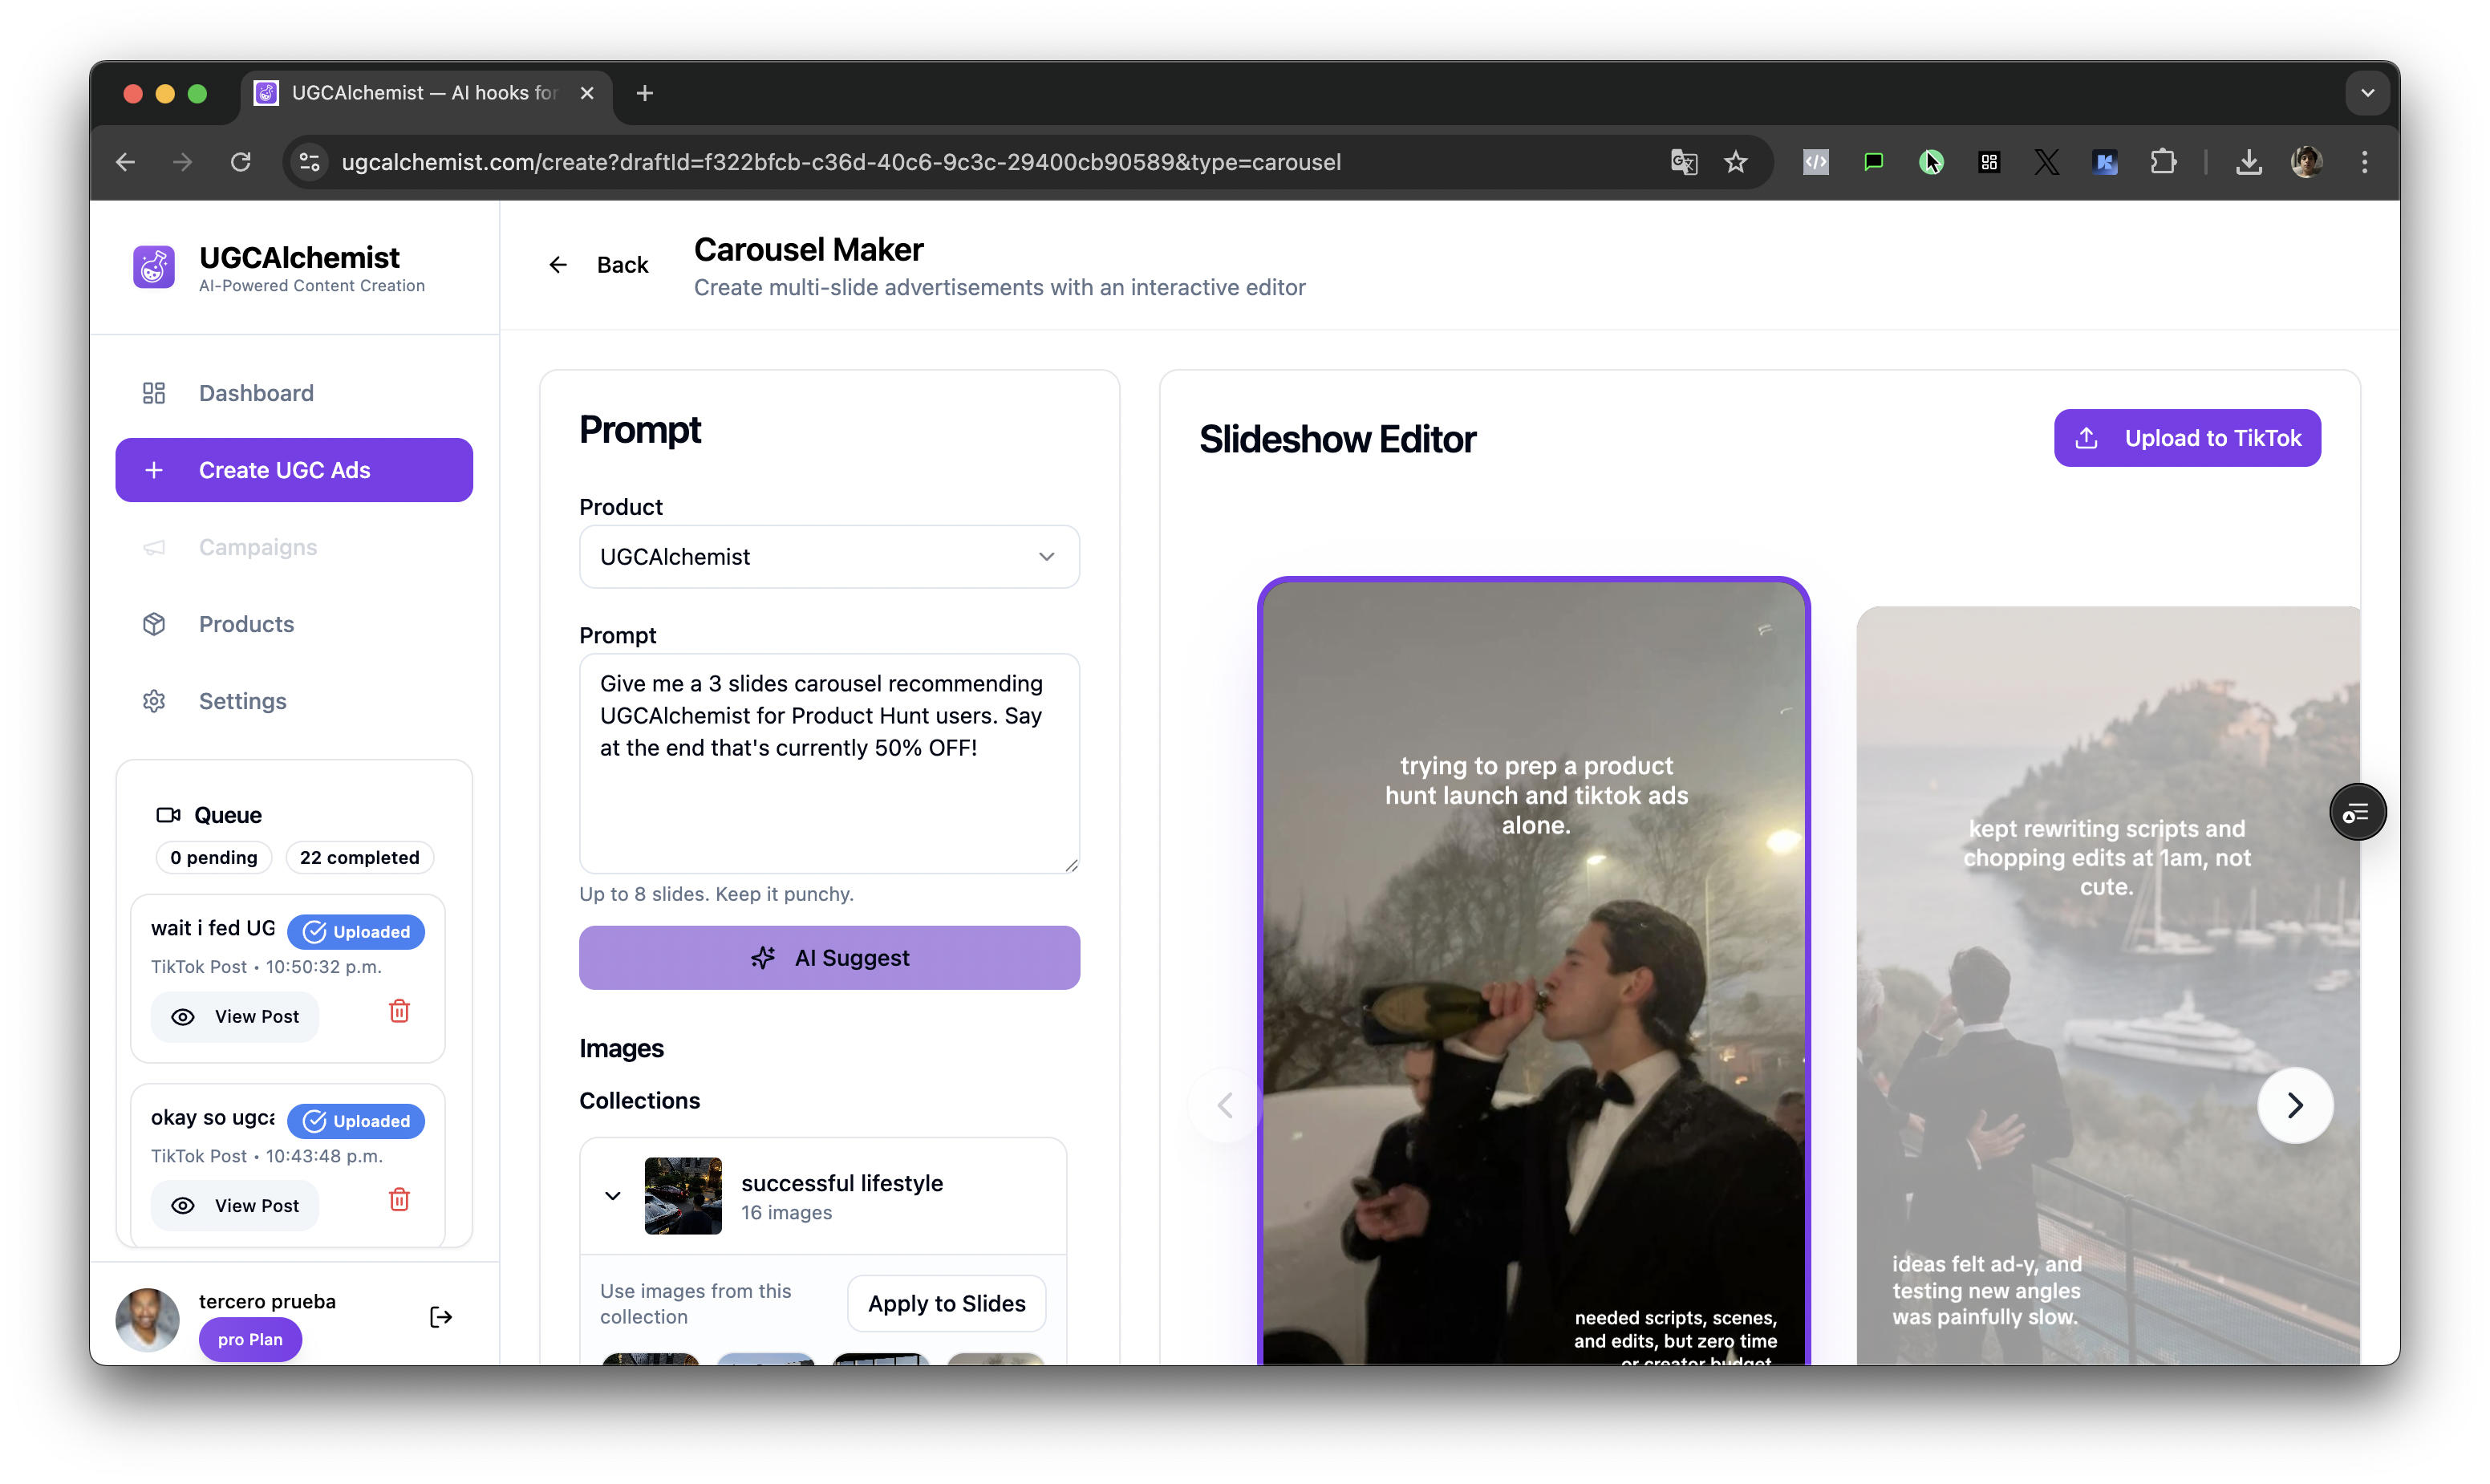
Task: Click the floating list icon on right edge
Action: [2357, 813]
